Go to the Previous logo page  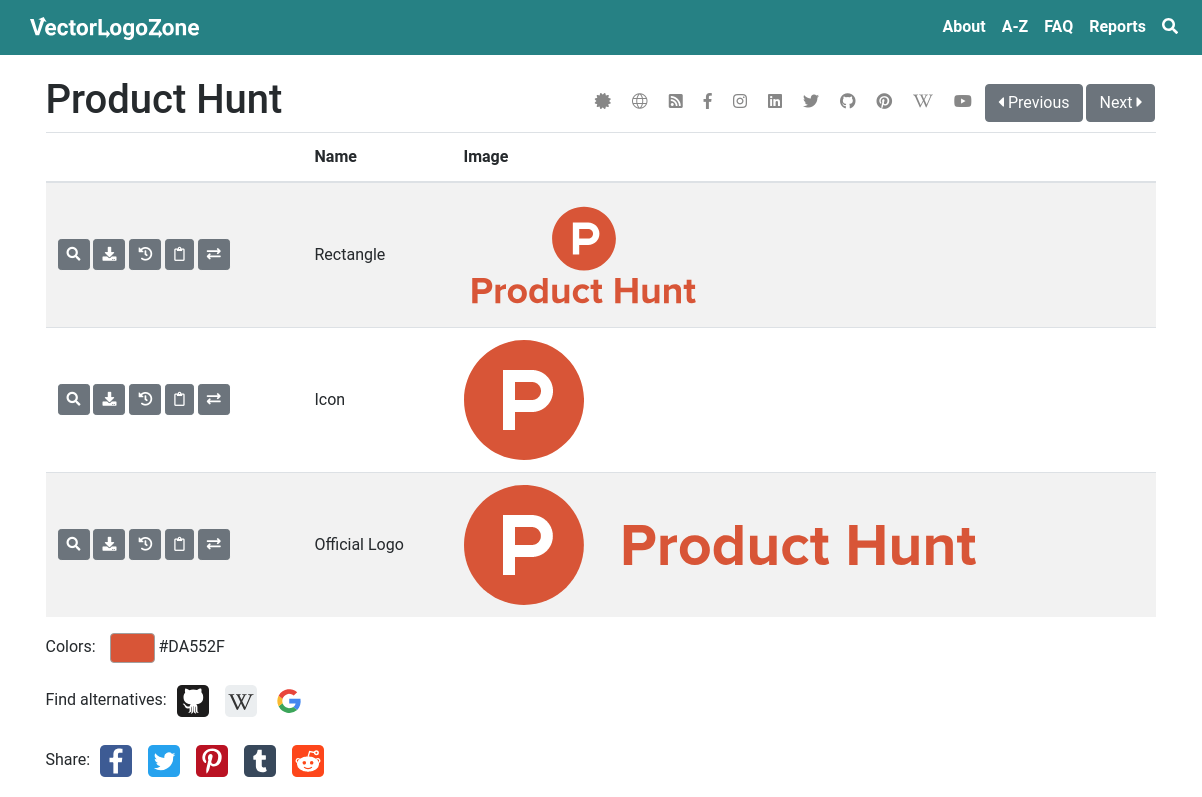[x=1034, y=103]
